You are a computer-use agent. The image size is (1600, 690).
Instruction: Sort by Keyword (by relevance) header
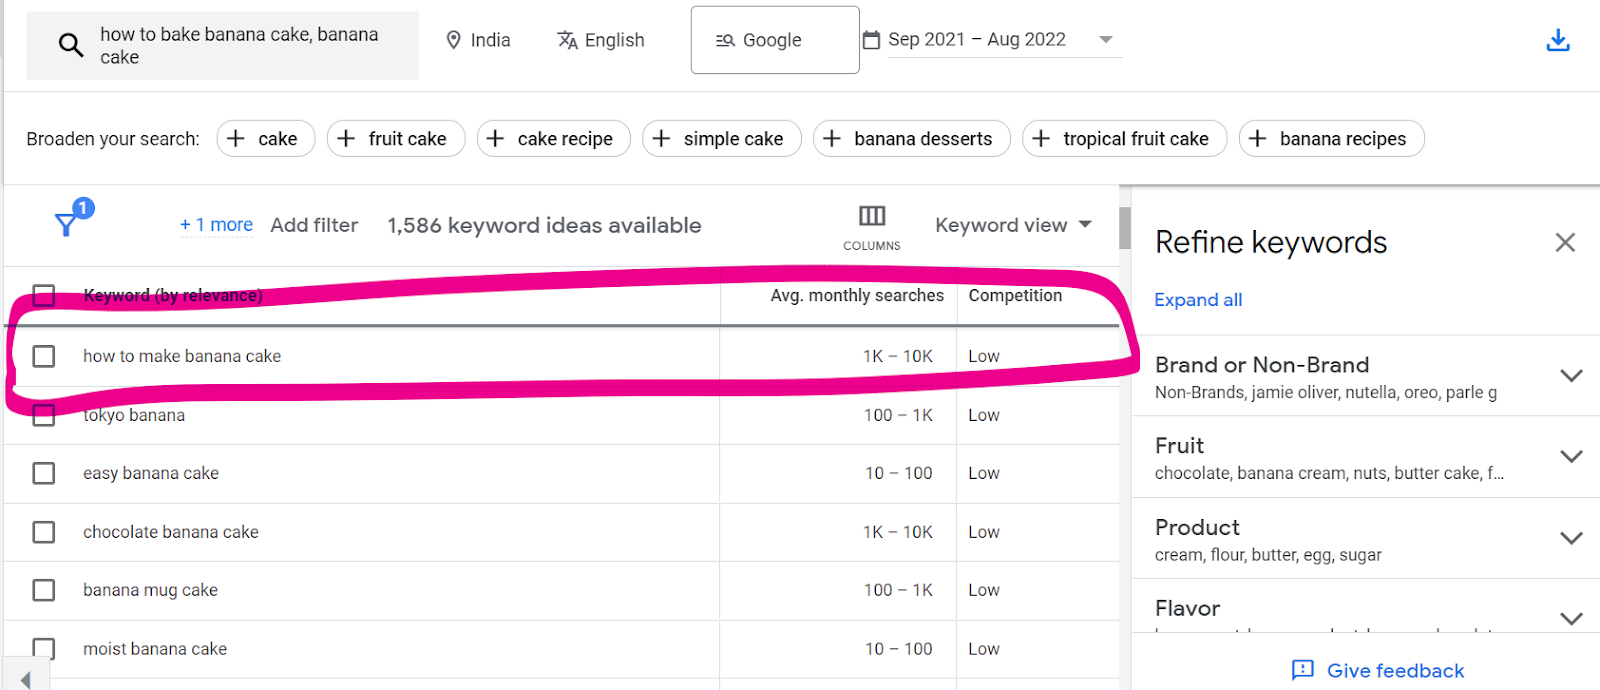click(173, 295)
